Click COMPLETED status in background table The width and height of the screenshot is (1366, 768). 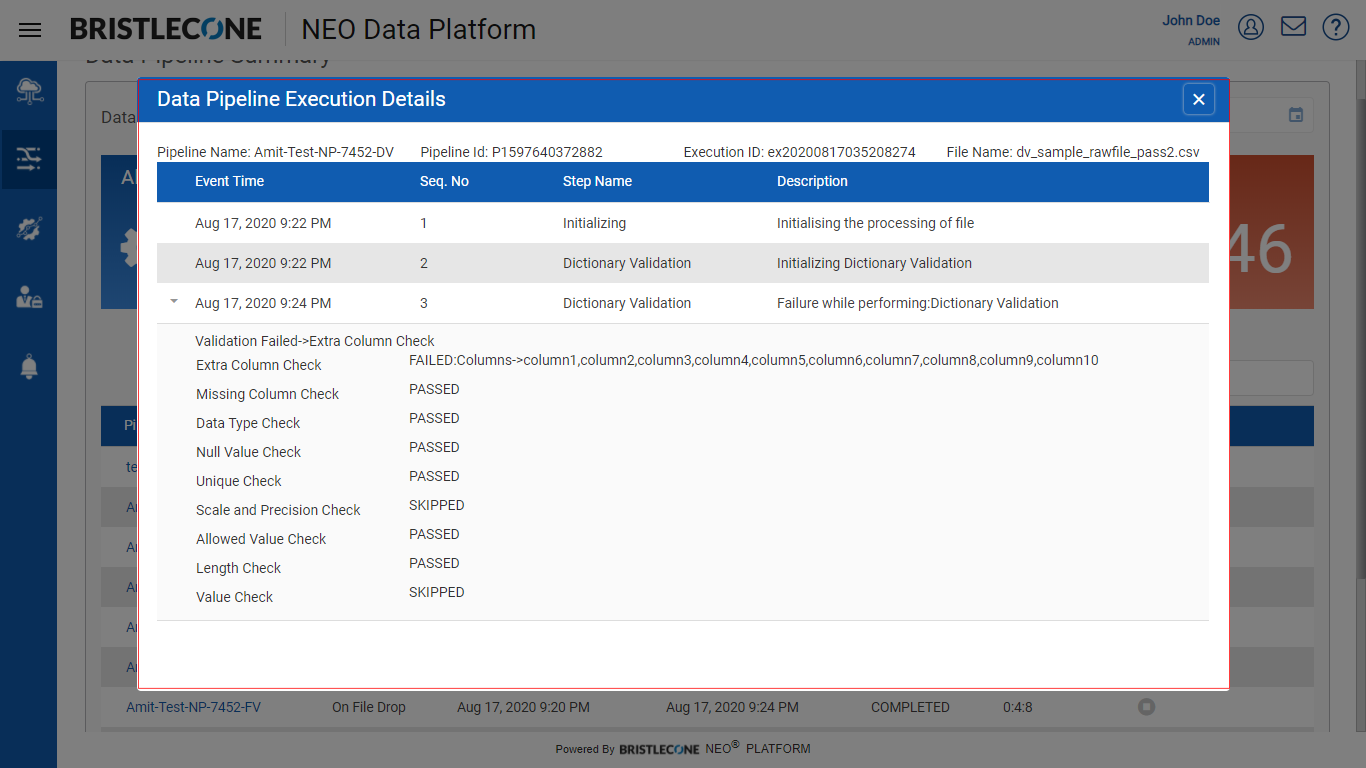point(910,707)
